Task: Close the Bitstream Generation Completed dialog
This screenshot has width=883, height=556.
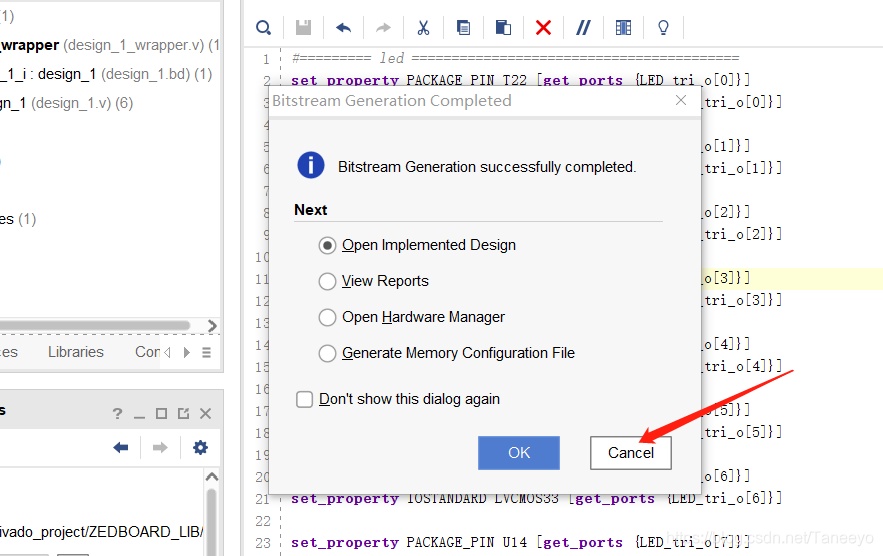Action: (x=681, y=100)
